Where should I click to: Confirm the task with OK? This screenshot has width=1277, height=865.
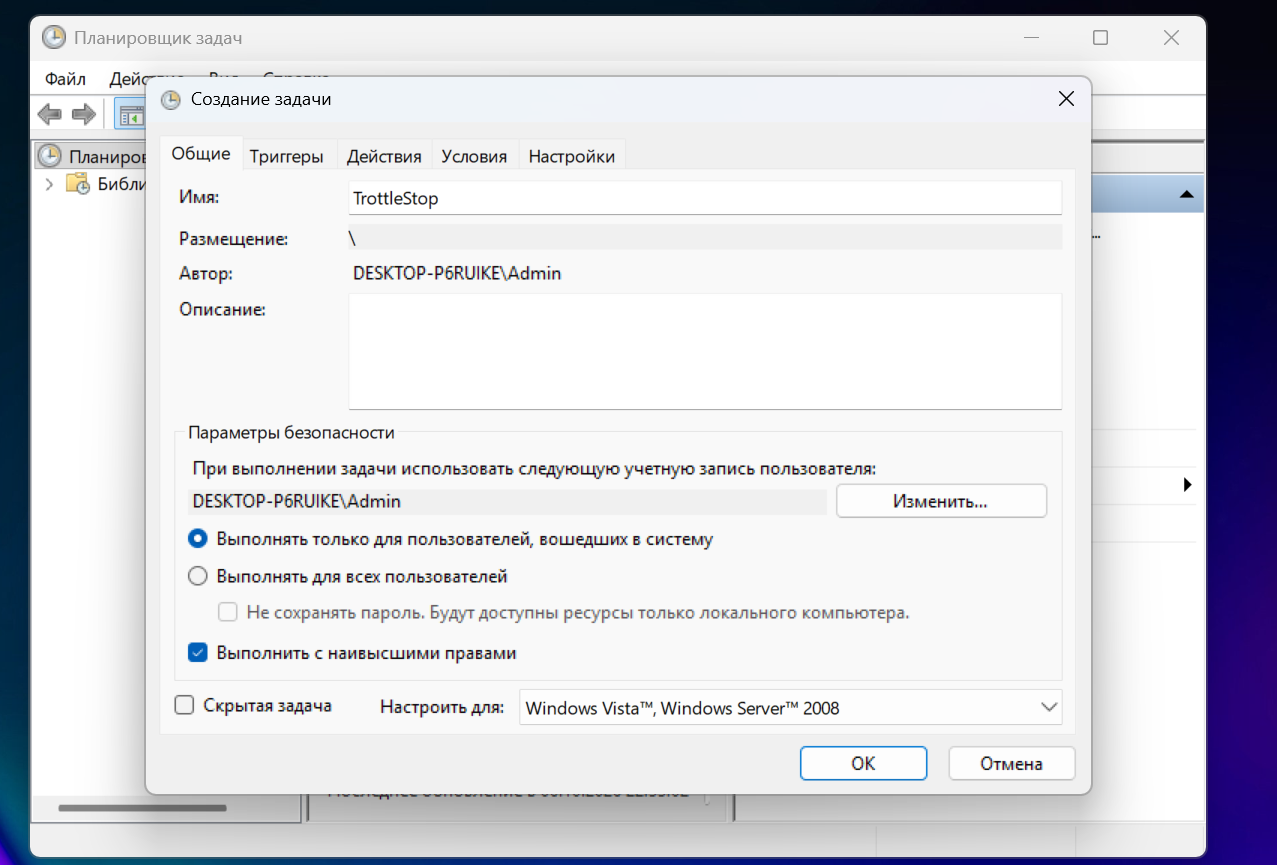click(x=863, y=763)
